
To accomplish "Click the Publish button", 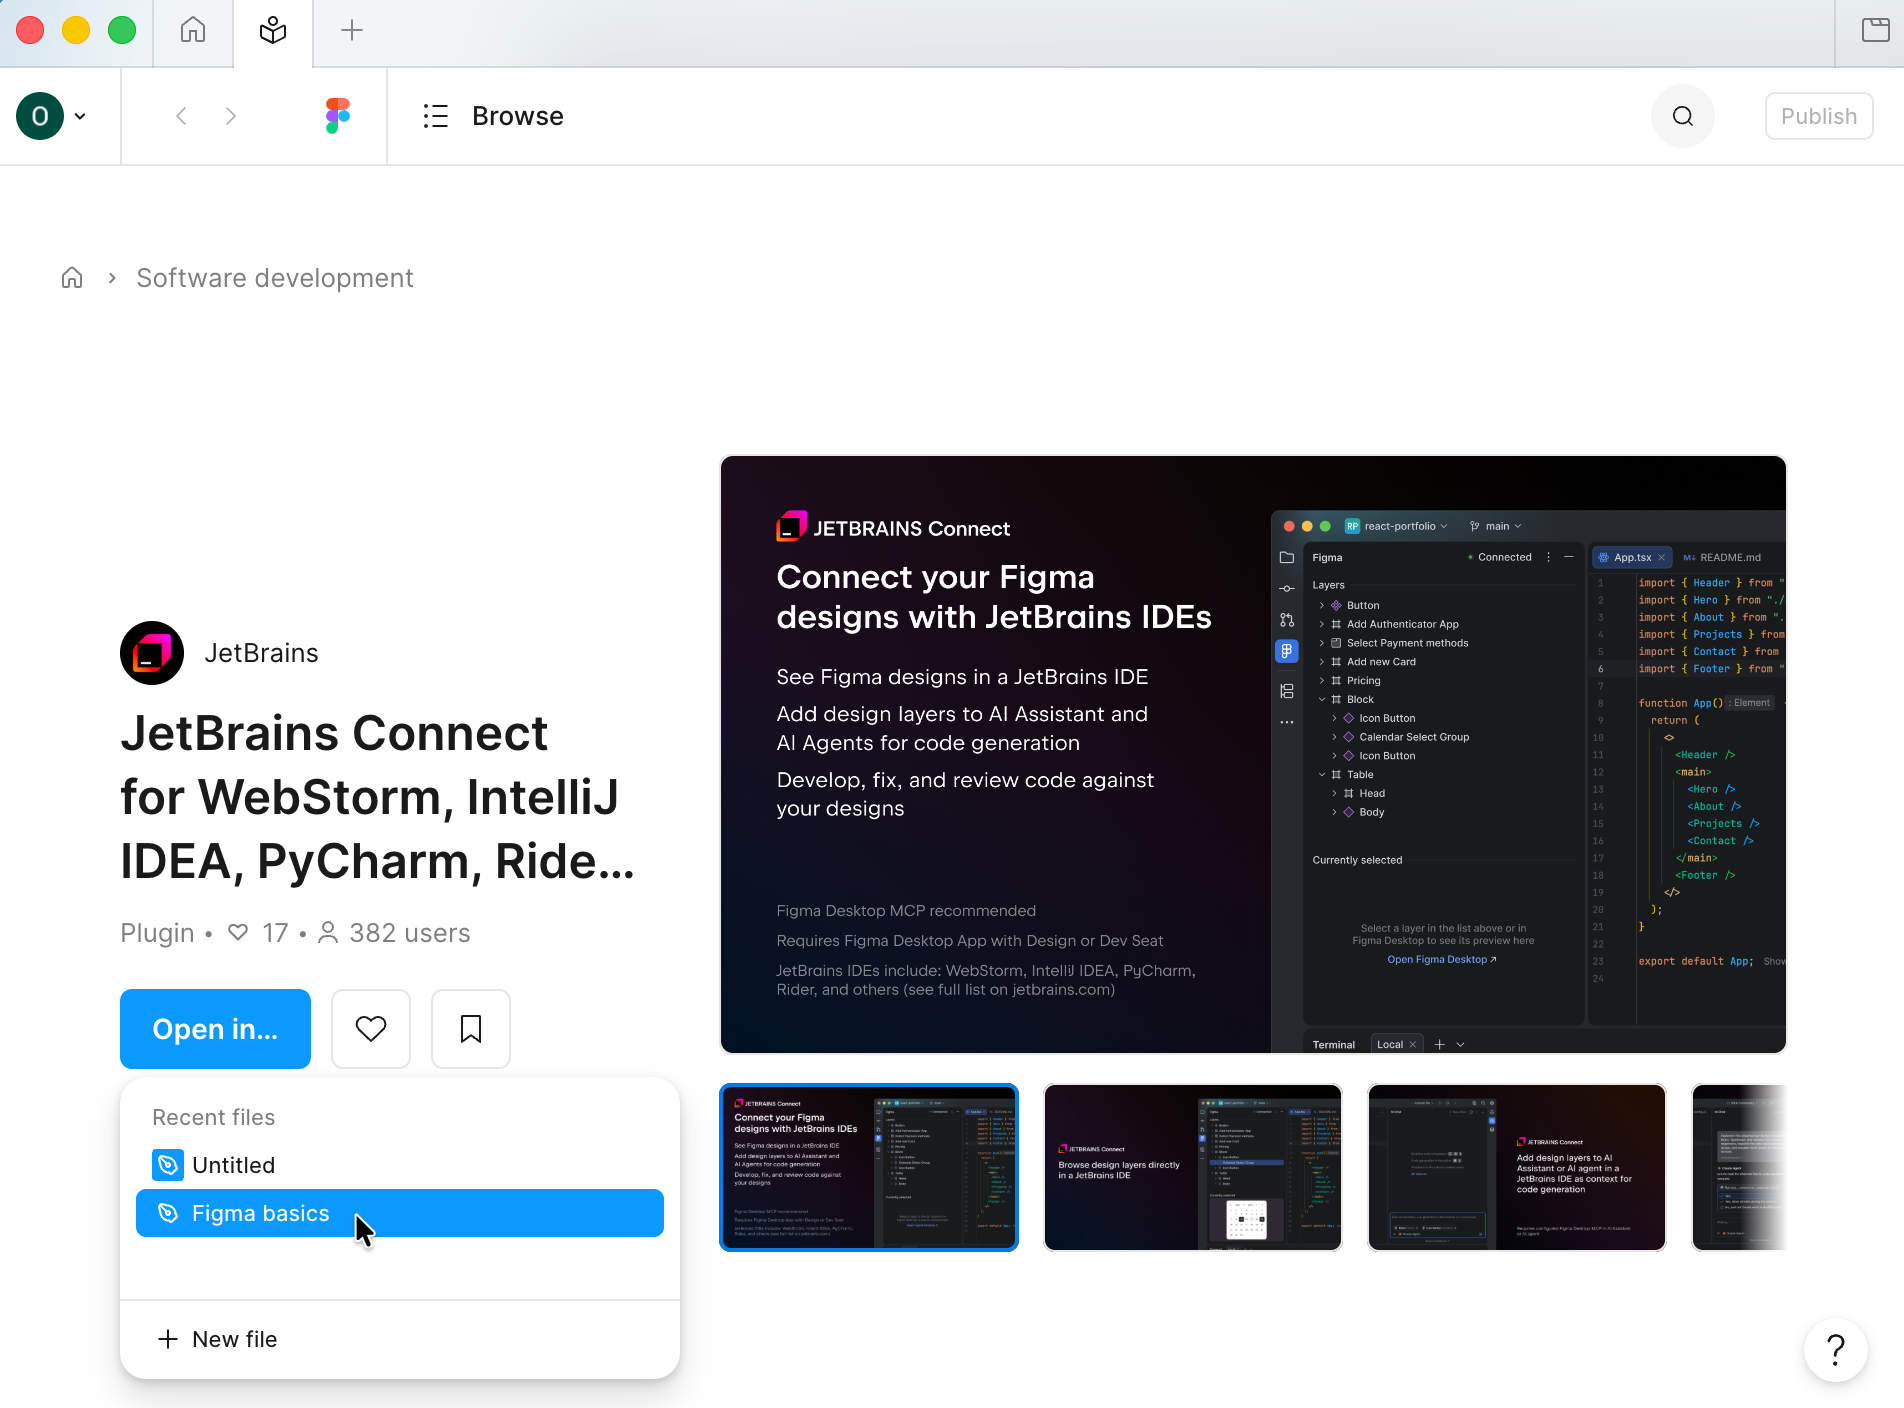I will pos(1819,116).
